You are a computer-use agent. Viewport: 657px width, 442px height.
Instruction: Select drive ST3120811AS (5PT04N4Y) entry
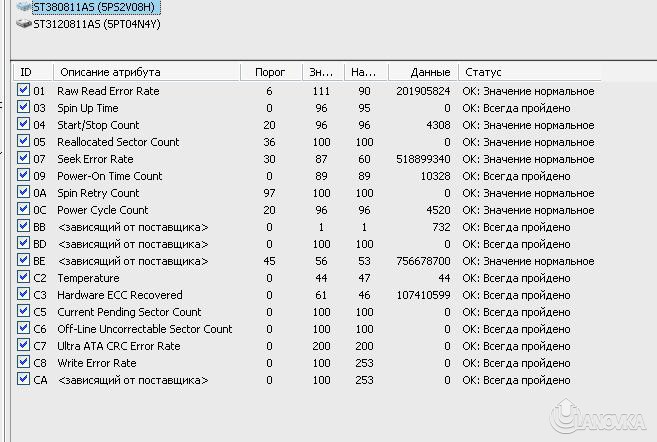click(97, 24)
